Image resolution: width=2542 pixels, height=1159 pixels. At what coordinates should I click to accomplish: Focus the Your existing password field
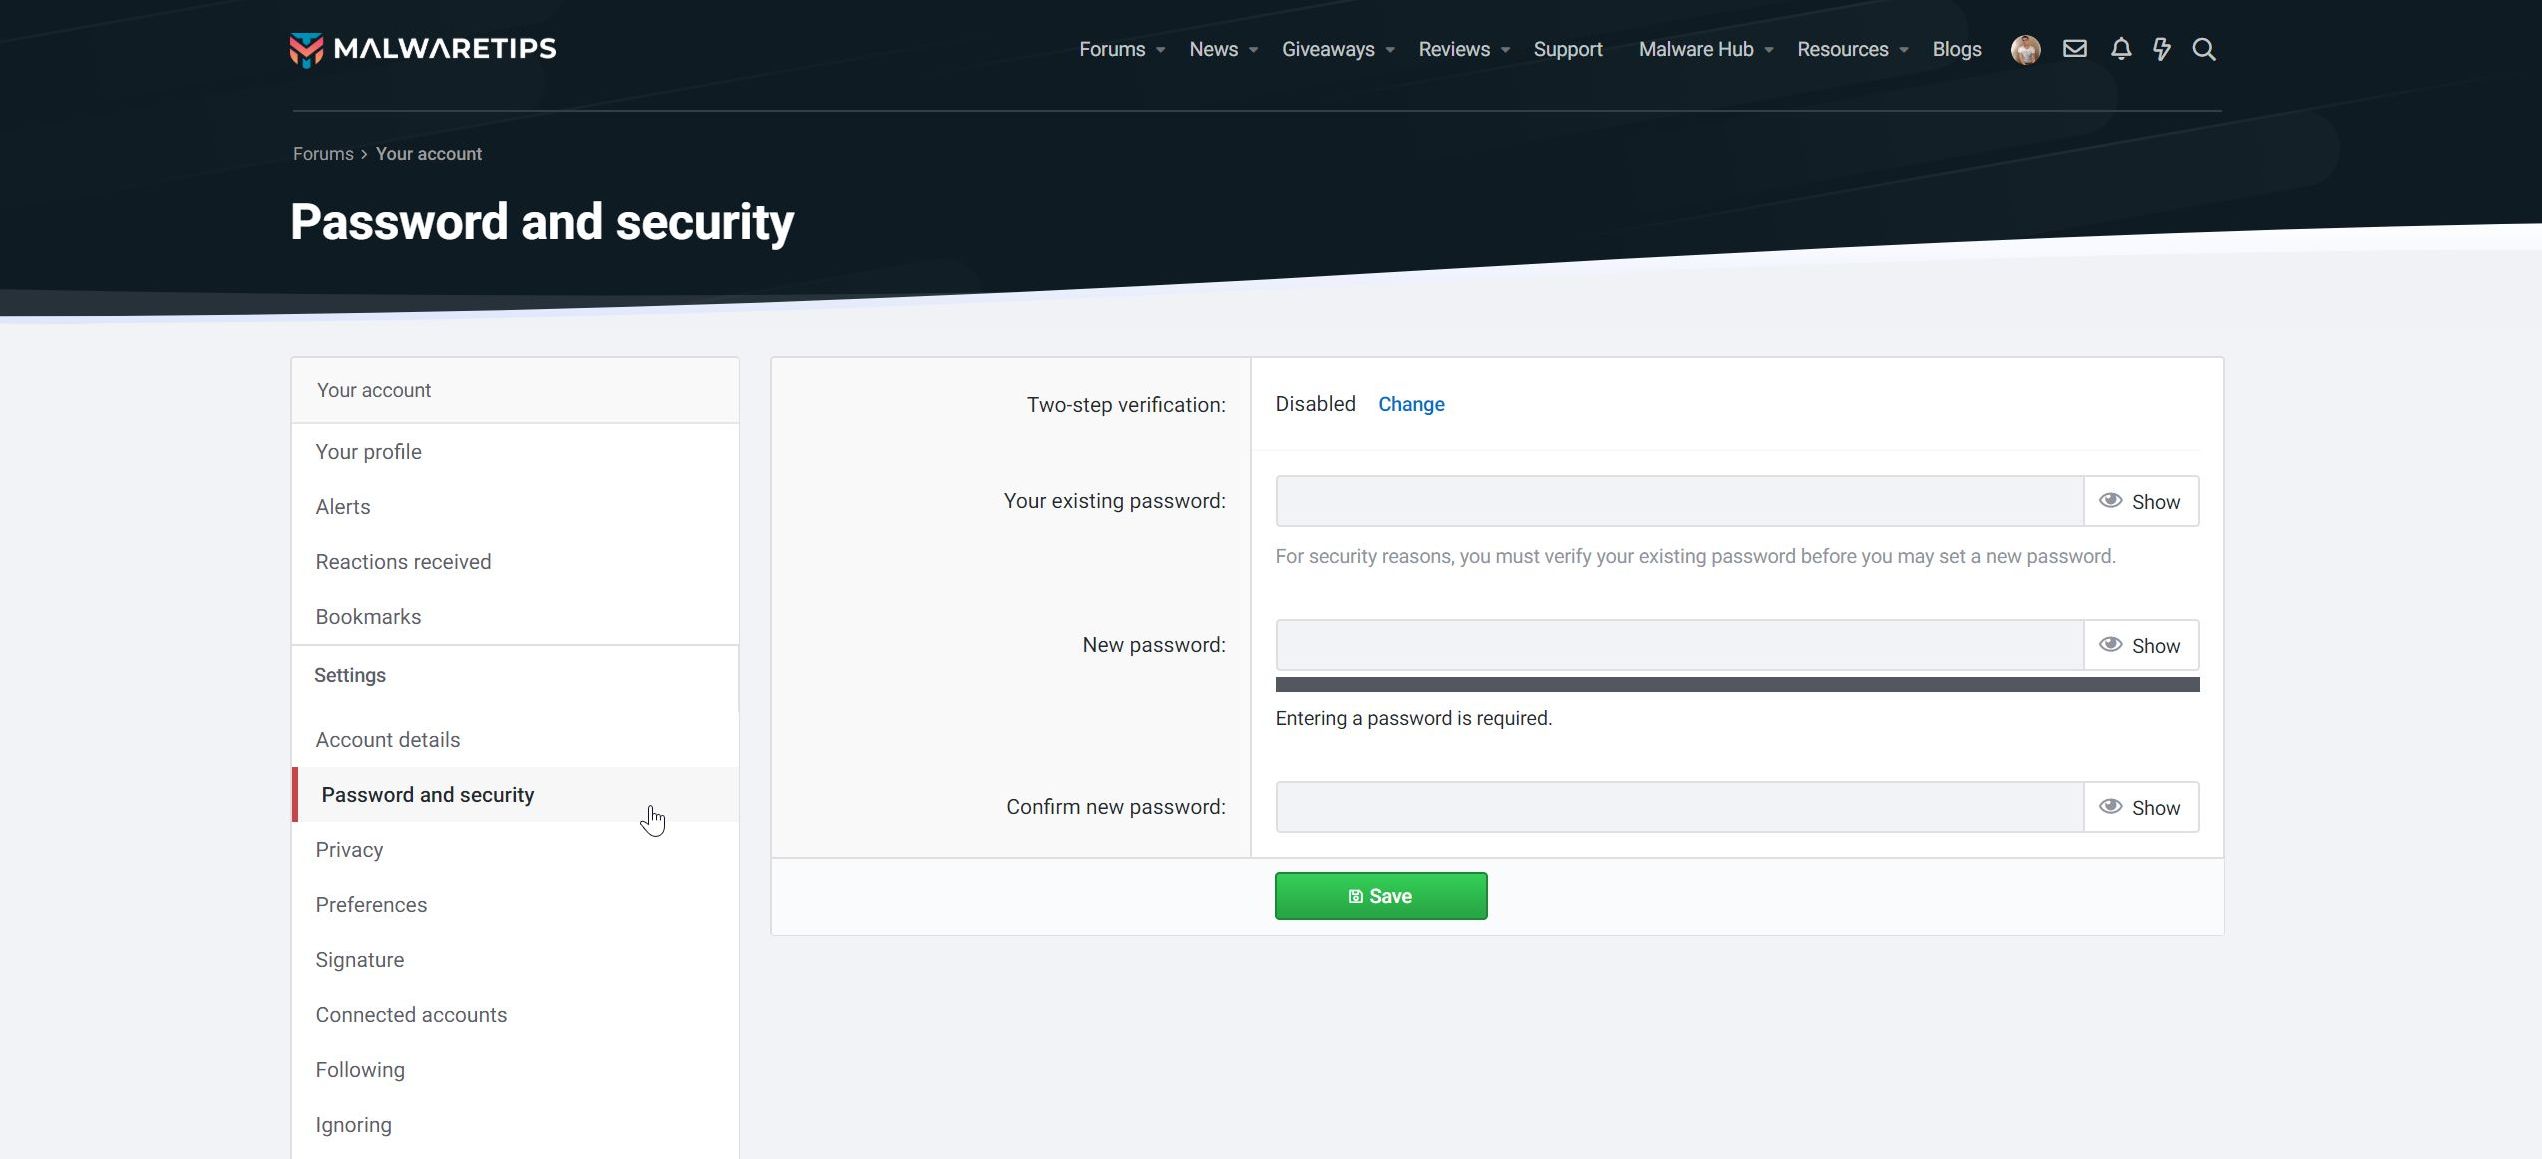tap(1679, 502)
